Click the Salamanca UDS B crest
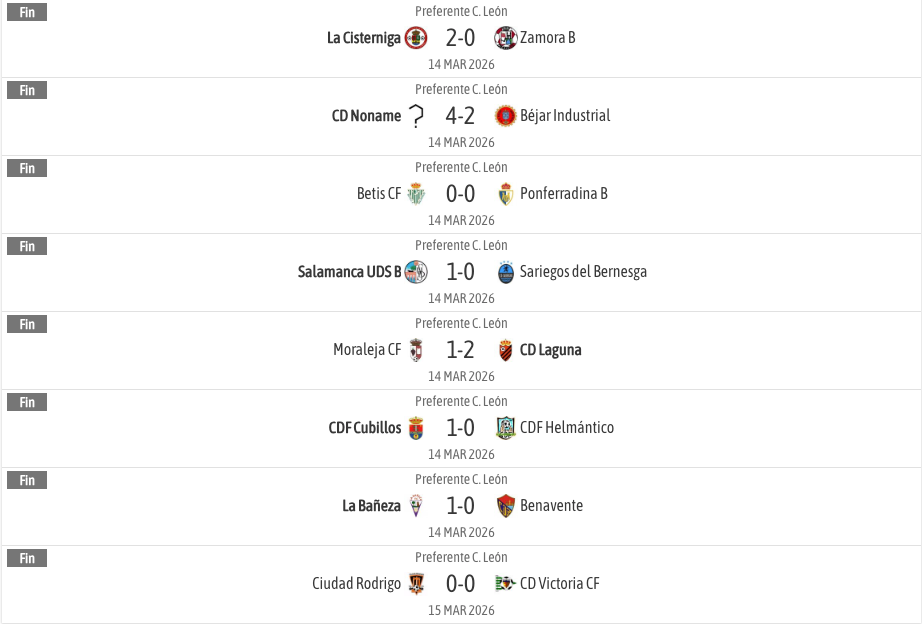This screenshot has width=922, height=624. tap(416, 272)
